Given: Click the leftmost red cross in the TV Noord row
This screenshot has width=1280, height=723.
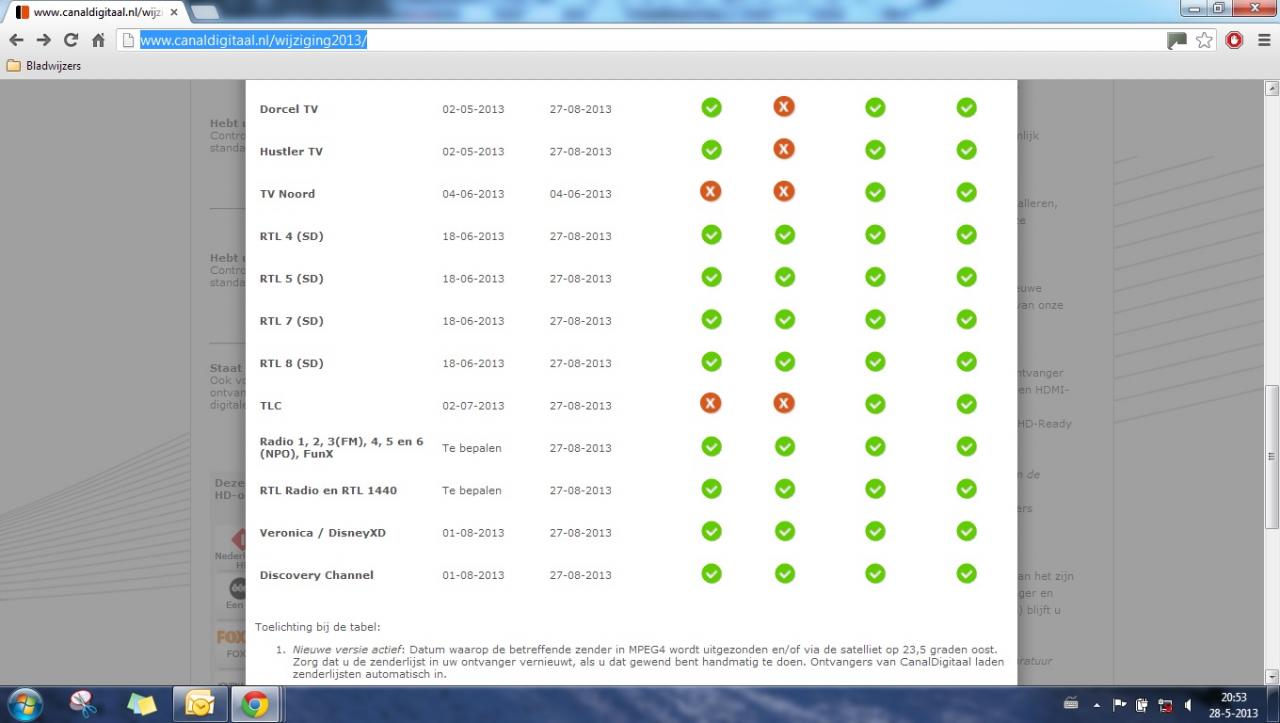Looking at the screenshot, I should [x=711, y=191].
